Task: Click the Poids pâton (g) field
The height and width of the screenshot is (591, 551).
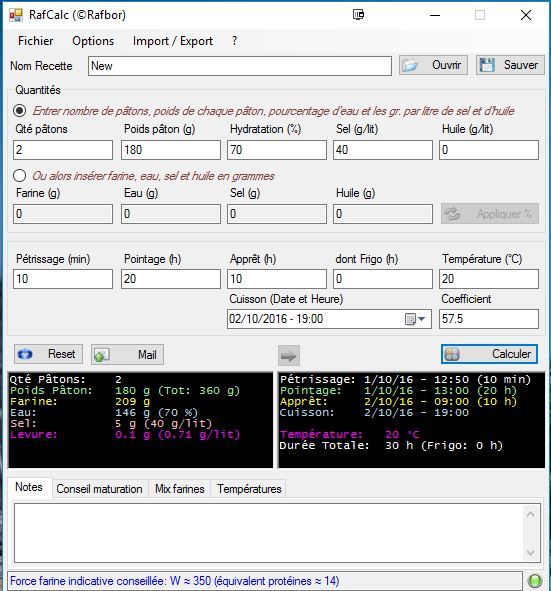Action: coord(171,150)
